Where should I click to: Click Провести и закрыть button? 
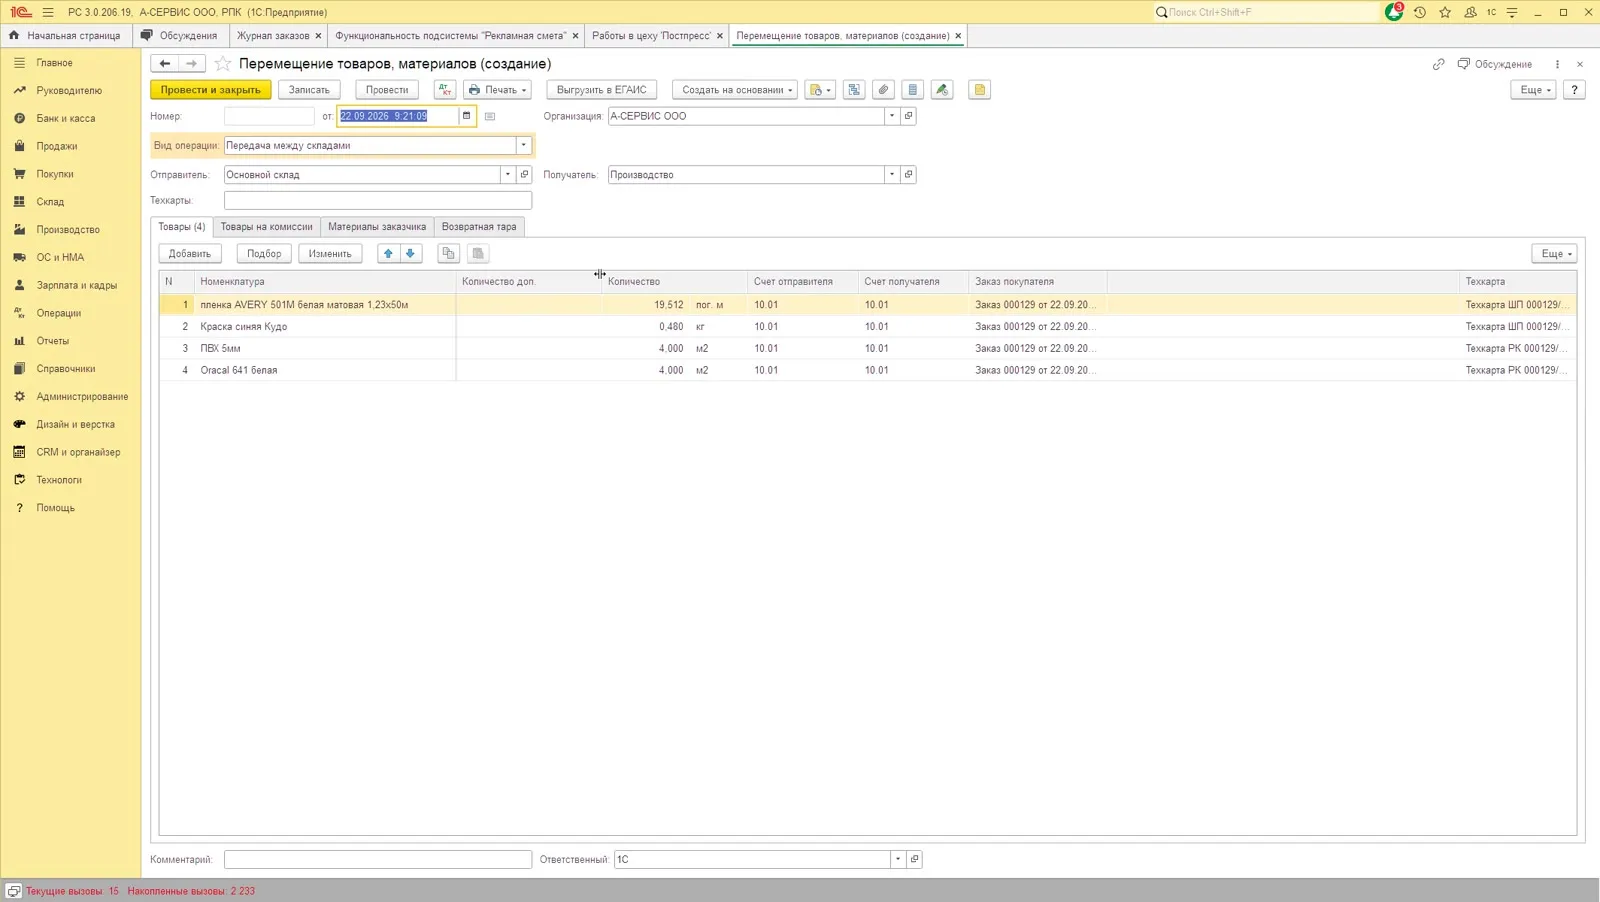211,90
